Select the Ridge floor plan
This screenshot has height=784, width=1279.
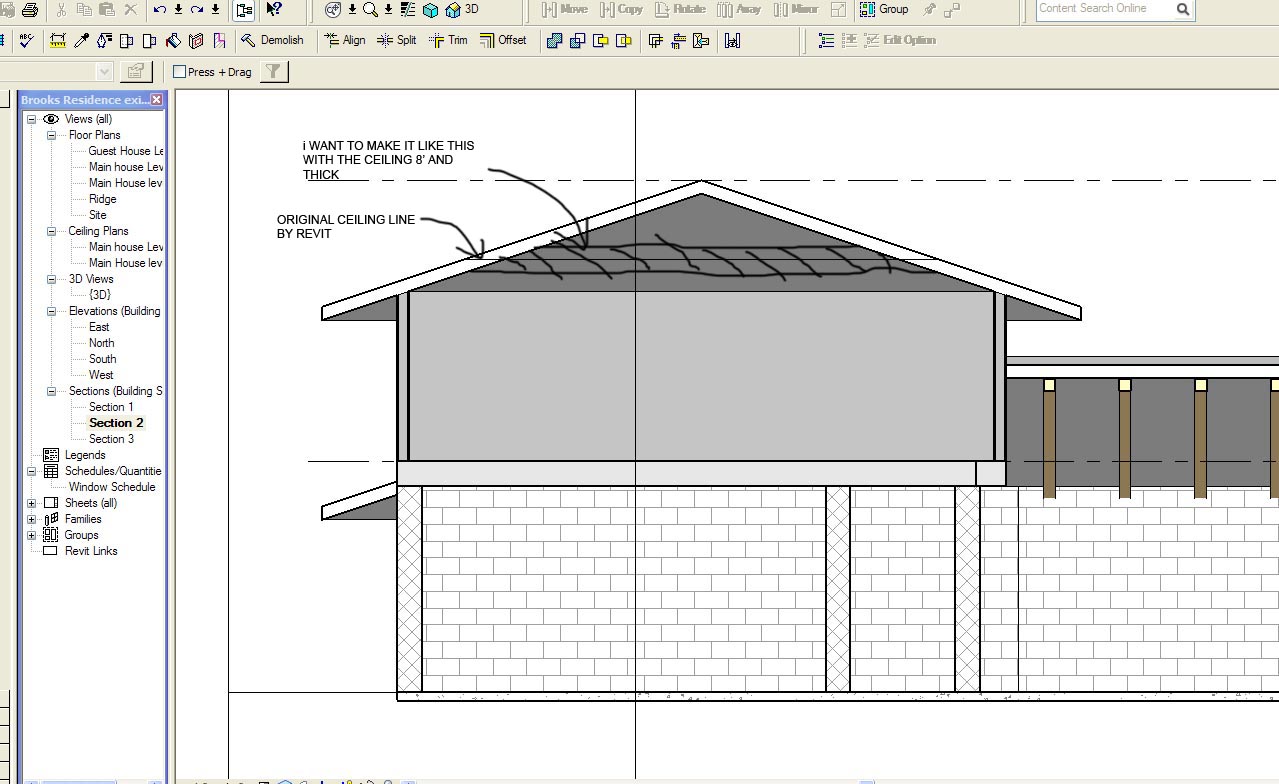(102, 199)
